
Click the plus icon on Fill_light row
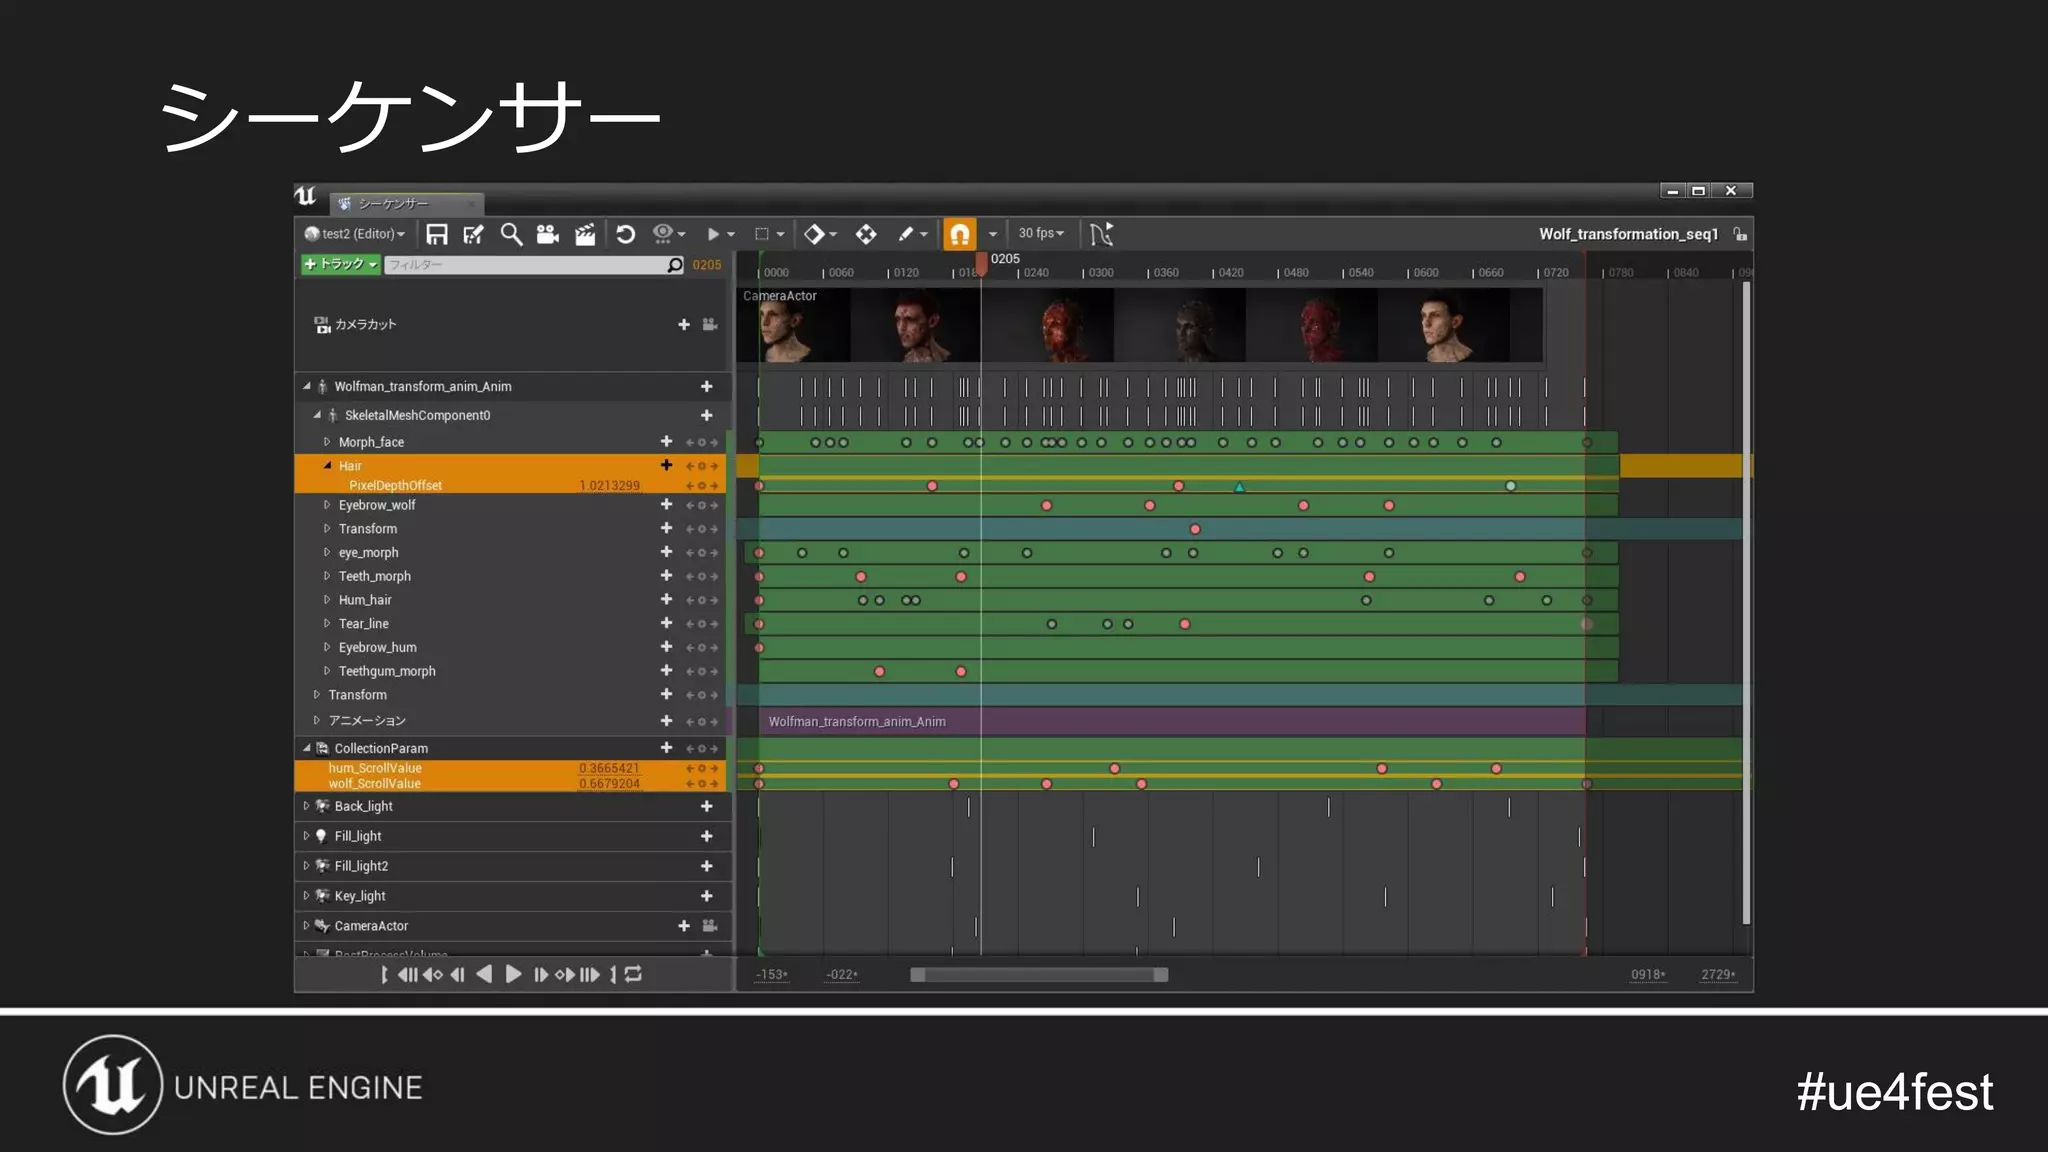[707, 836]
